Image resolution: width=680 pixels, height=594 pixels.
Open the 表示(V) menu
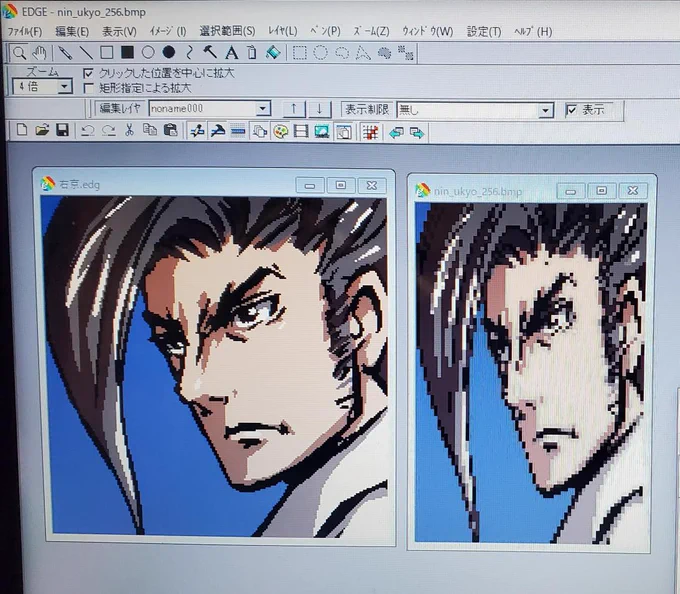[119, 32]
